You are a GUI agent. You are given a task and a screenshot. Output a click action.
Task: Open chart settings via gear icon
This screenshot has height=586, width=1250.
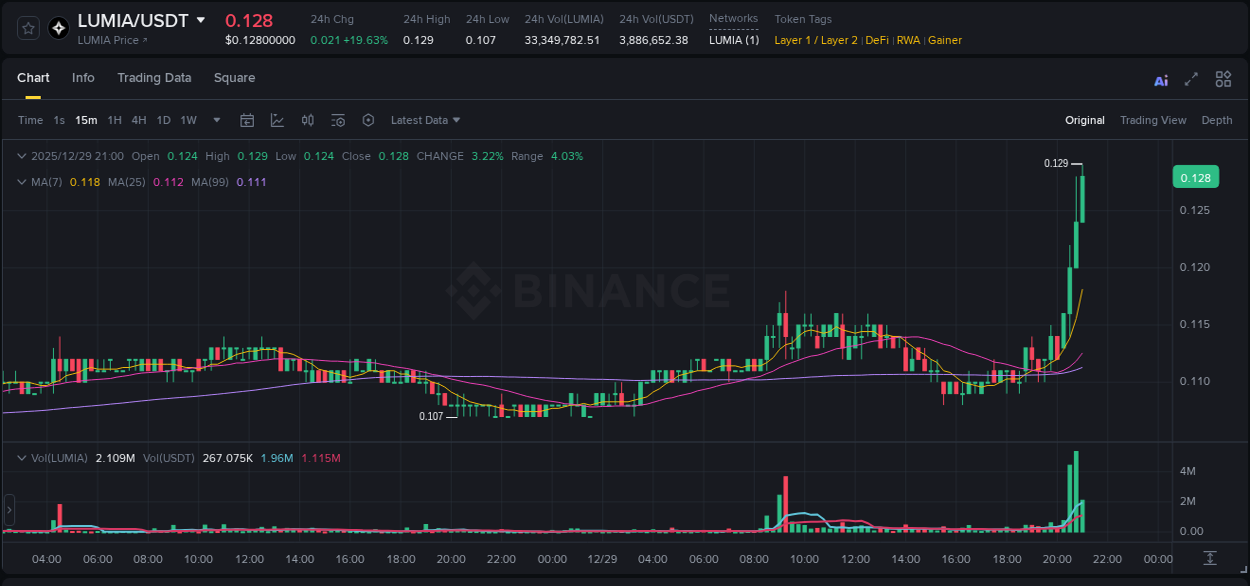point(368,120)
